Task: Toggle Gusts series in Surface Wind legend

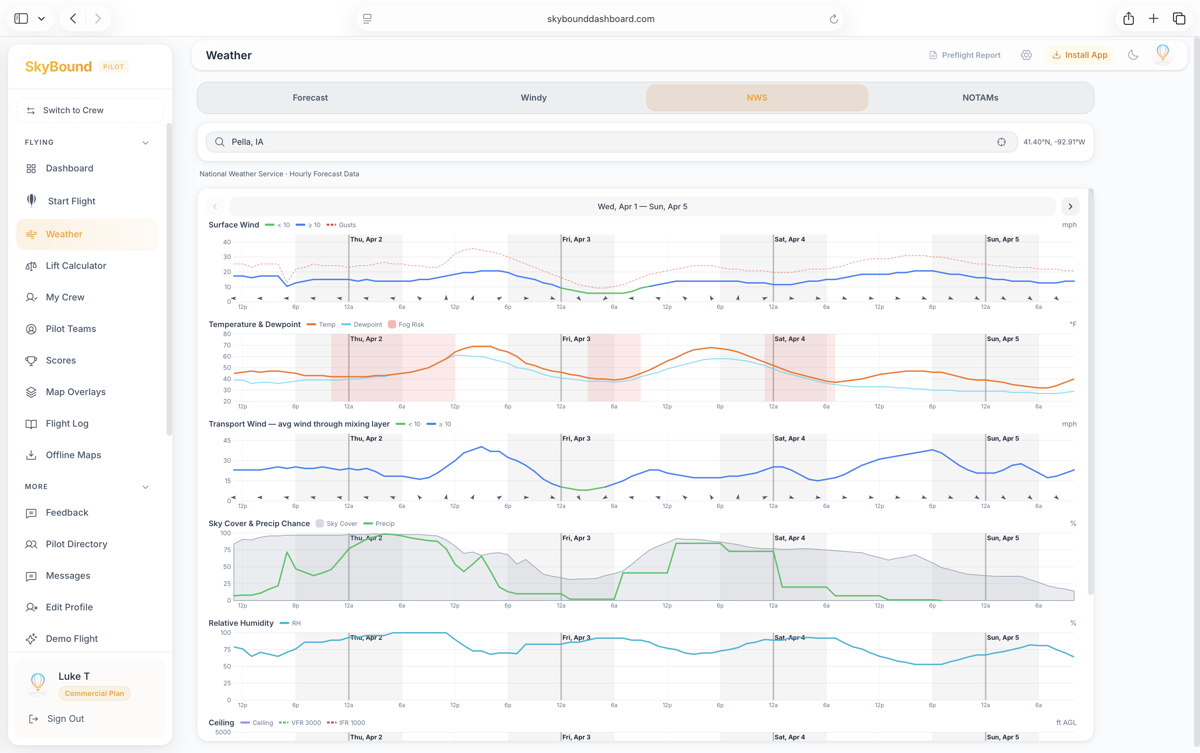Action: click(x=341, y=225)
